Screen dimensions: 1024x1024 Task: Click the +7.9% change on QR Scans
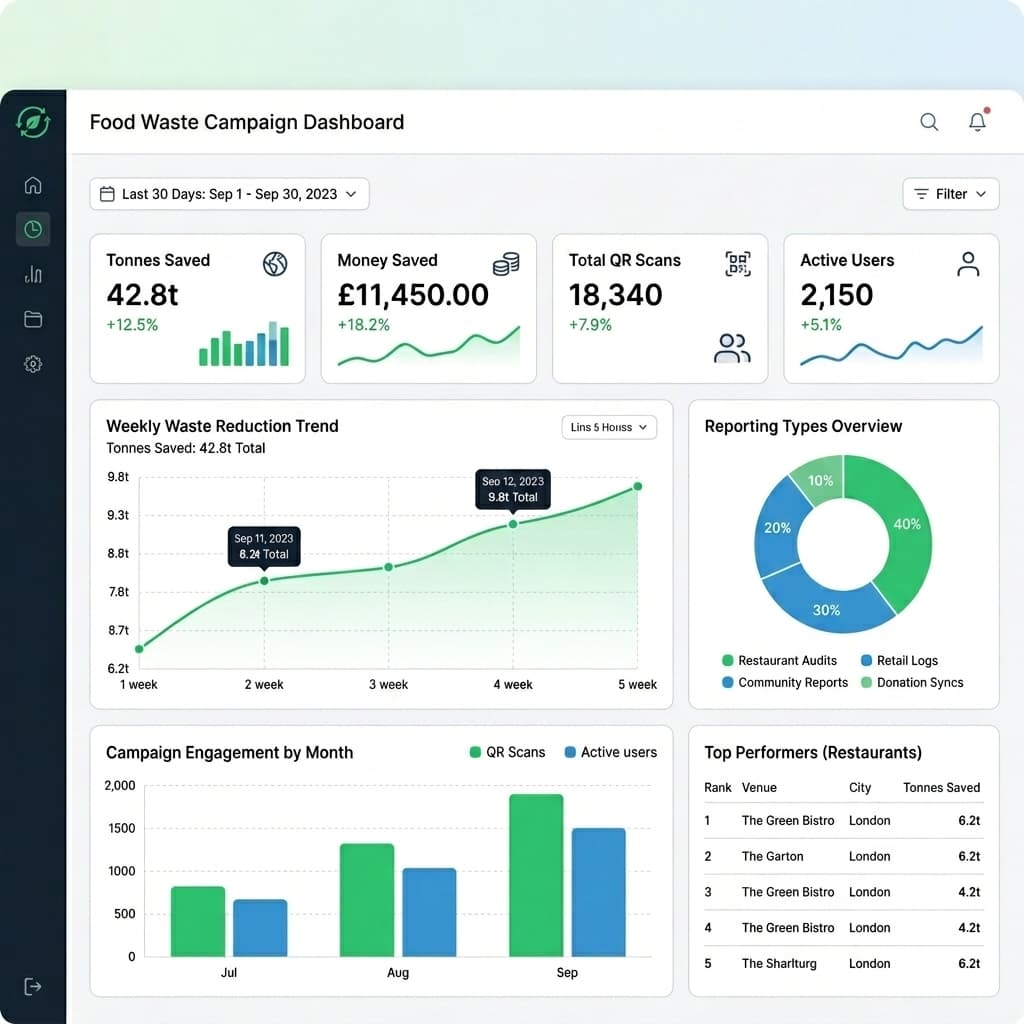590,325
